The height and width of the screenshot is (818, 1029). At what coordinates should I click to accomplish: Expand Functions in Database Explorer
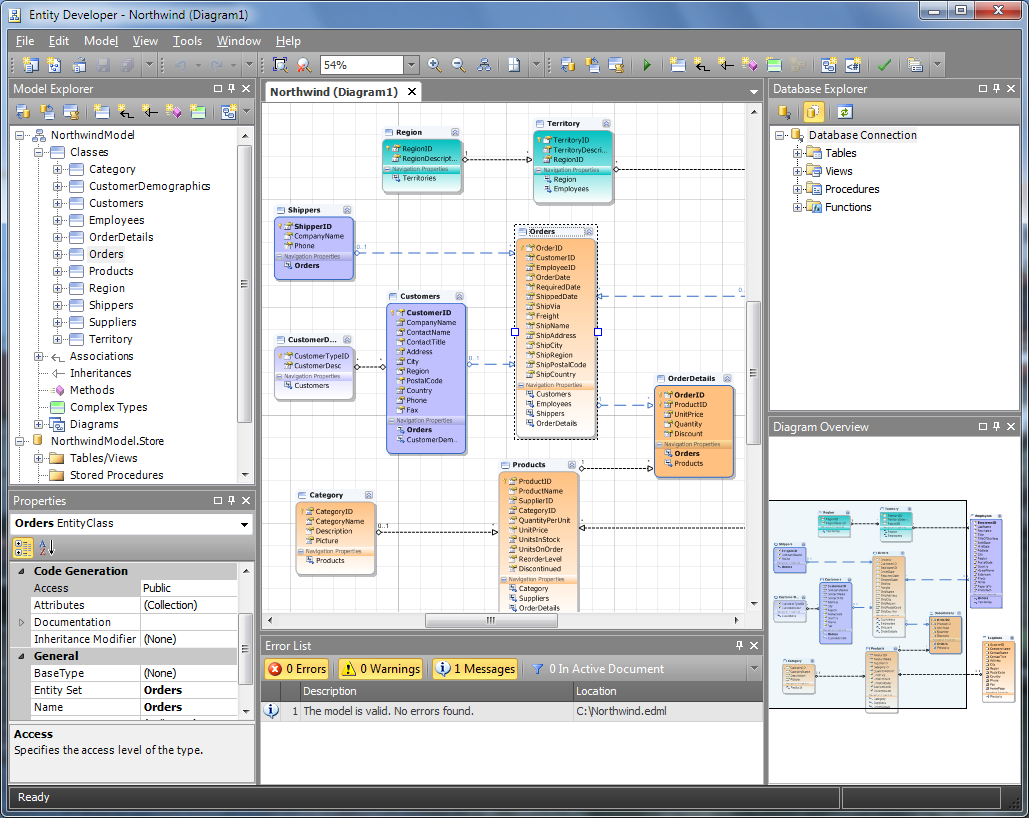(x=797, y=207)
